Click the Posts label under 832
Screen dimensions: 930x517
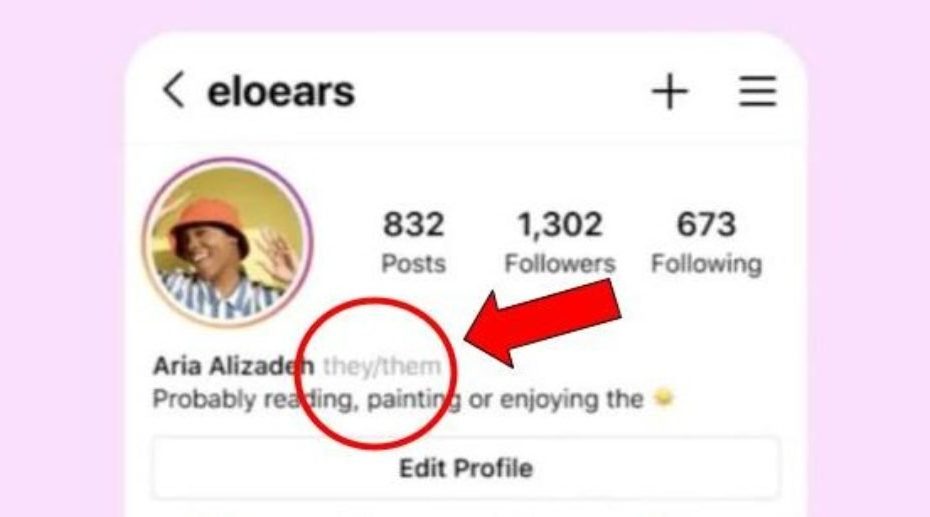coord(413,264)
